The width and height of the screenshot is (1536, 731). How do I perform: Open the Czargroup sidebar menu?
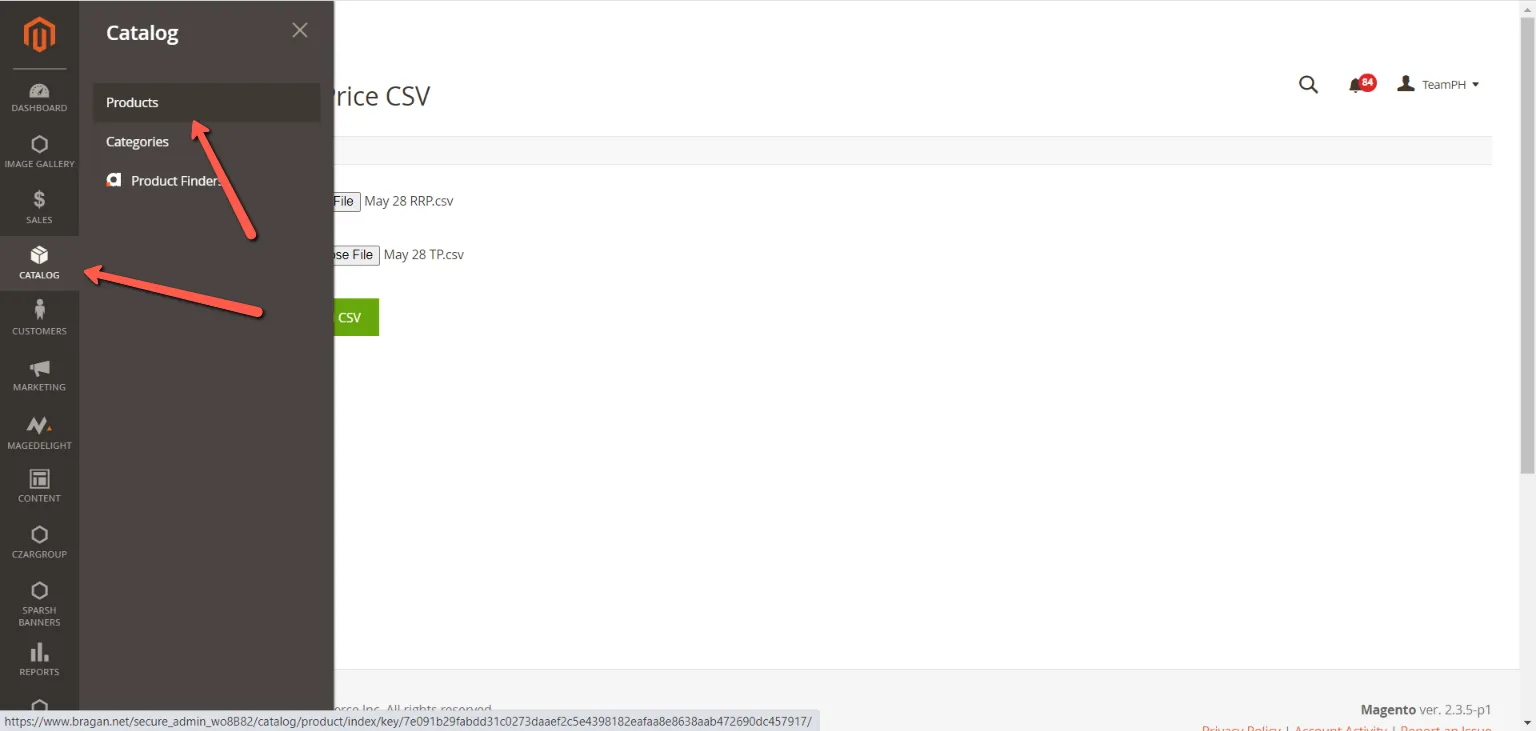coord(39,543)
